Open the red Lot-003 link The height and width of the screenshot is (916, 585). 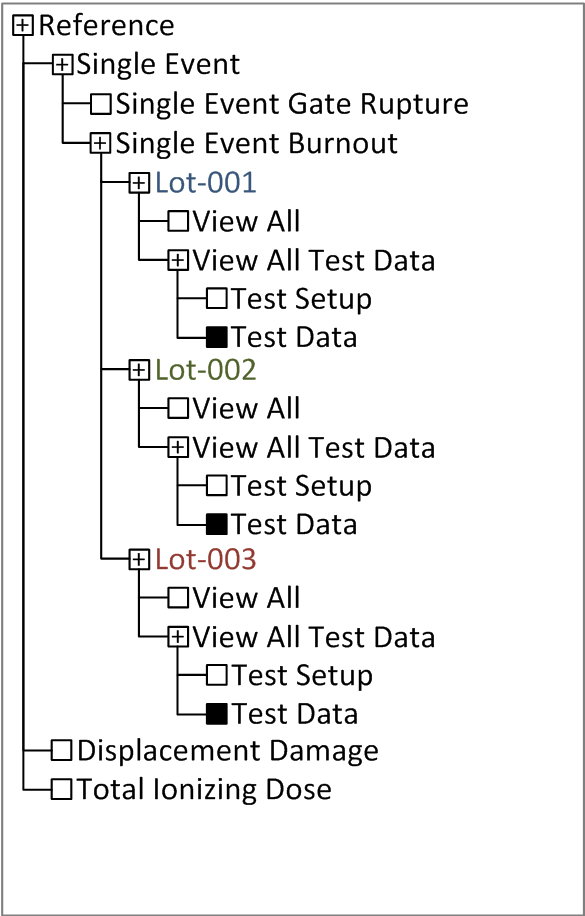pos(206,559)
